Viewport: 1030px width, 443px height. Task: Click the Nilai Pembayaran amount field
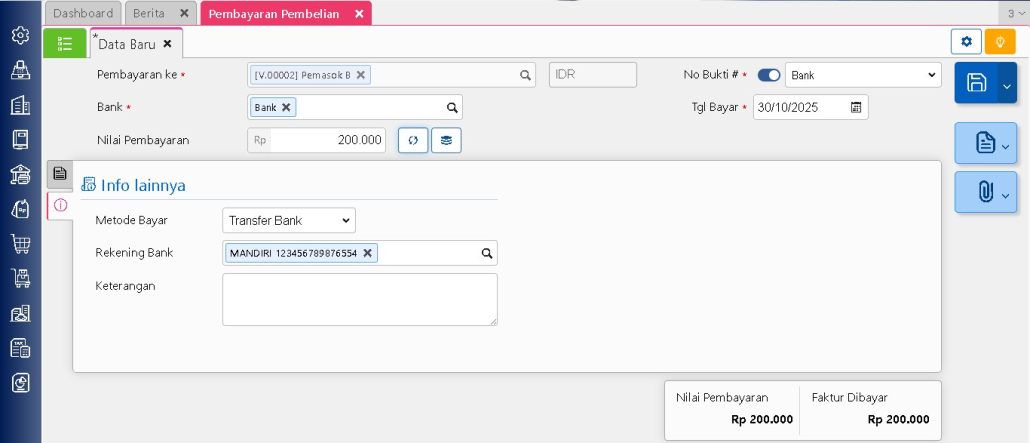click(327, 141)
